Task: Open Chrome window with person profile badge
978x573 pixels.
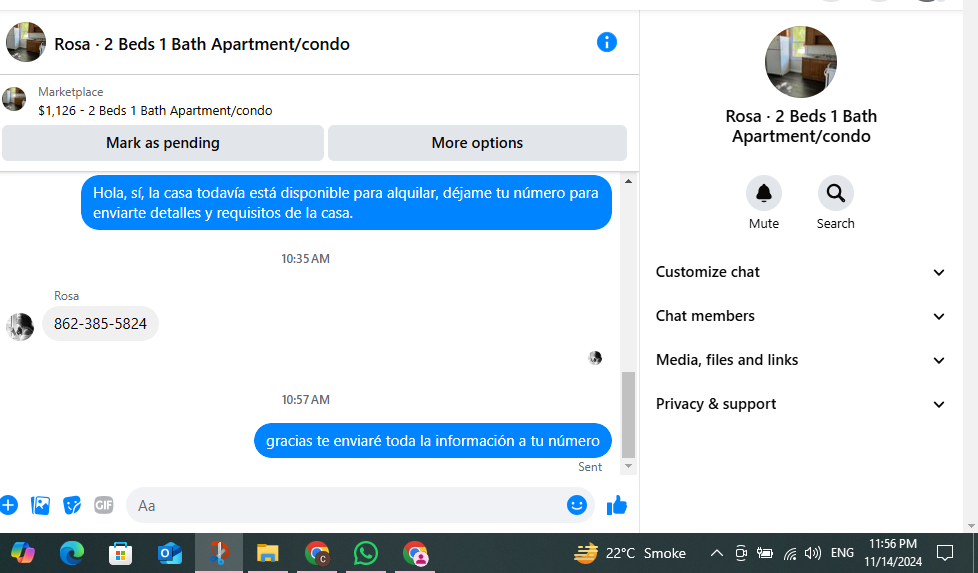Action: click(415, 553)
